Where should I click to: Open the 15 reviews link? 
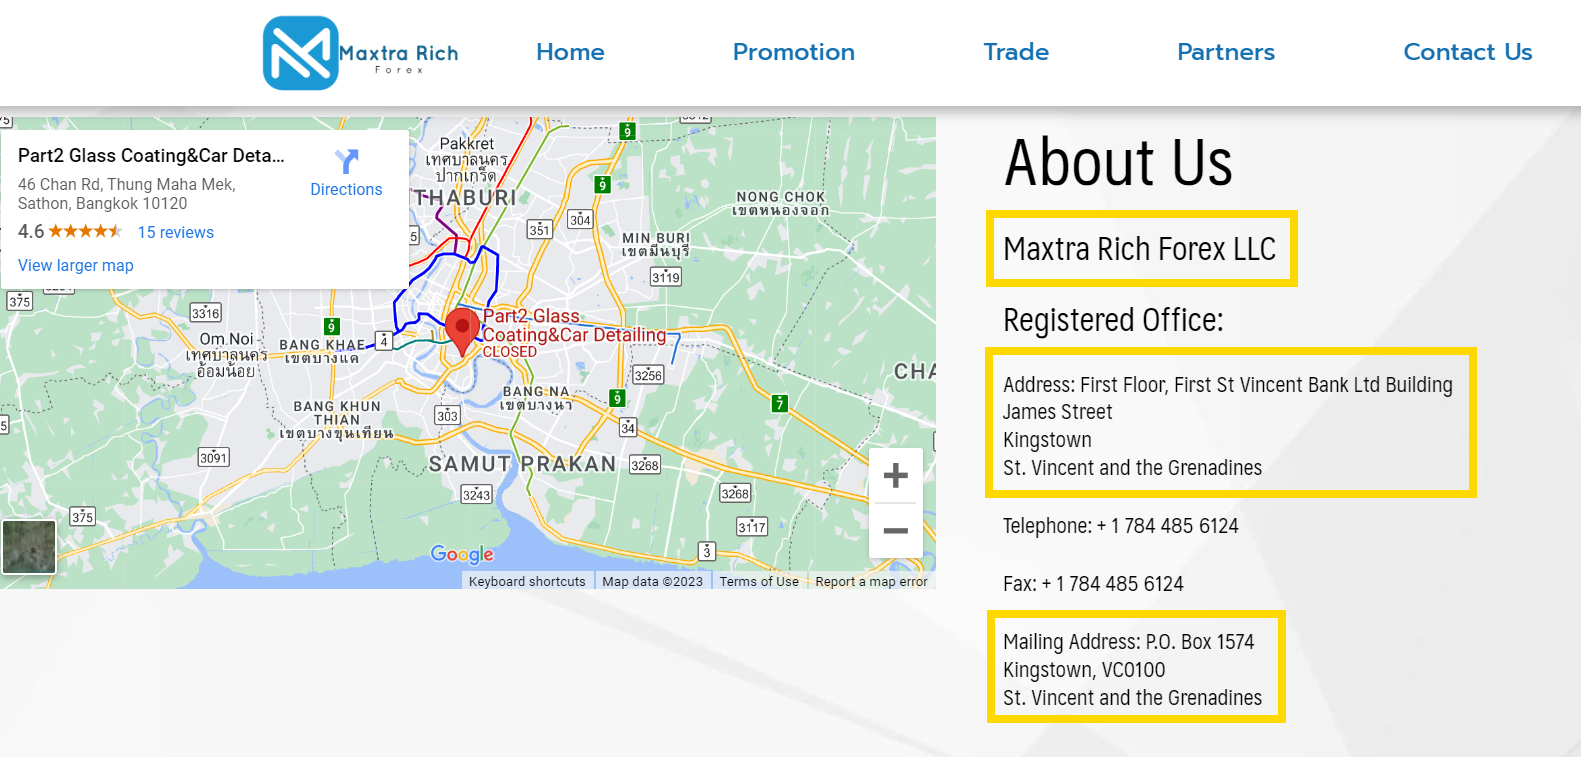(176, 232)
